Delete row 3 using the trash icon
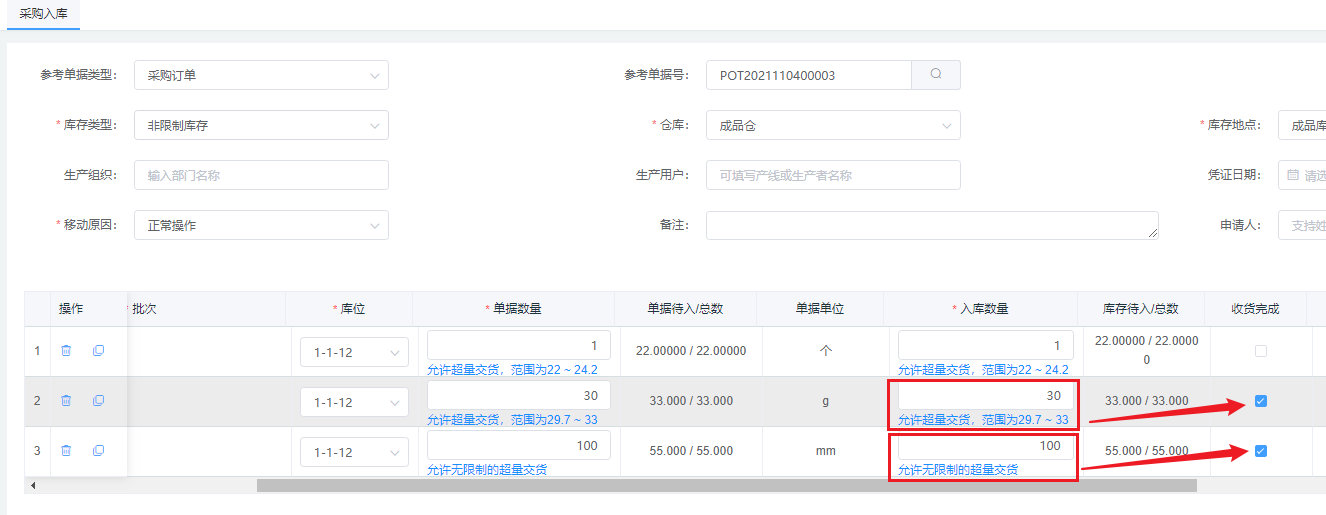The image size is (1326, 515). coord(66,451)
